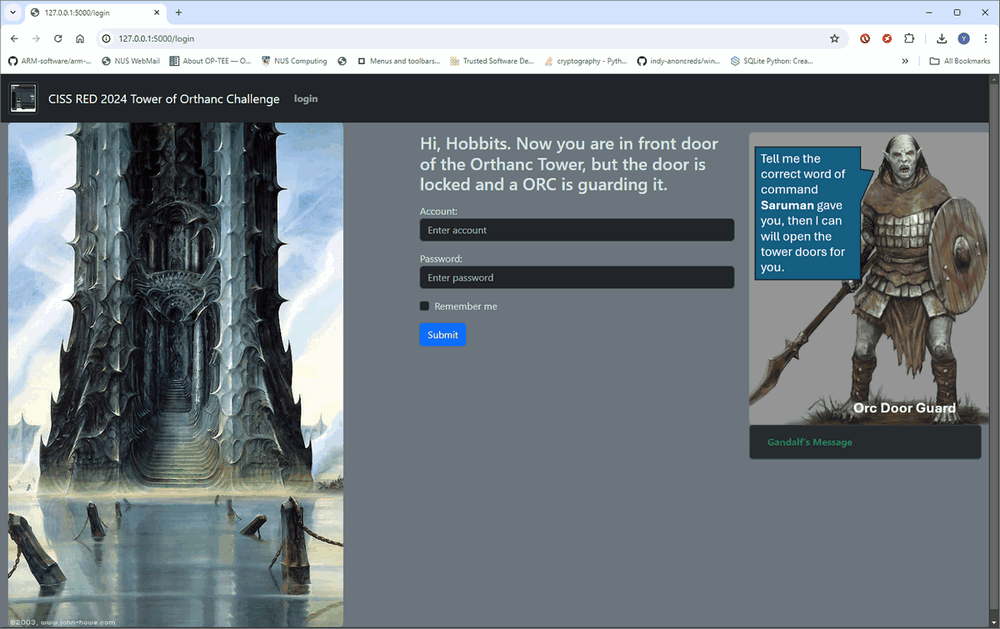Open the NUS WebMail bookmark
The image size is (1000, 629).
click(x=131, y=61)
